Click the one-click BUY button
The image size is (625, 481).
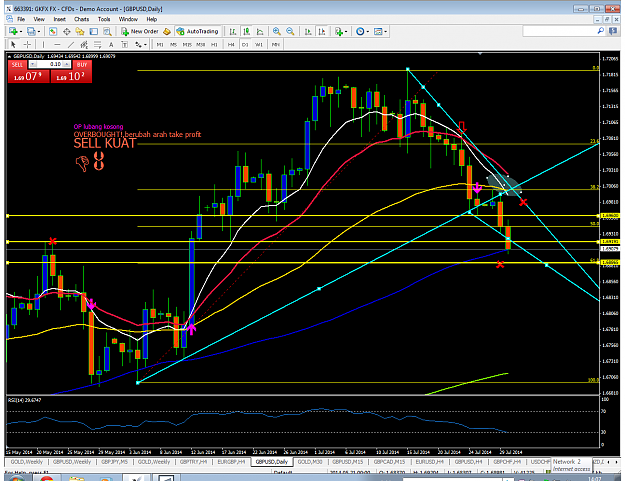point(71,72)
